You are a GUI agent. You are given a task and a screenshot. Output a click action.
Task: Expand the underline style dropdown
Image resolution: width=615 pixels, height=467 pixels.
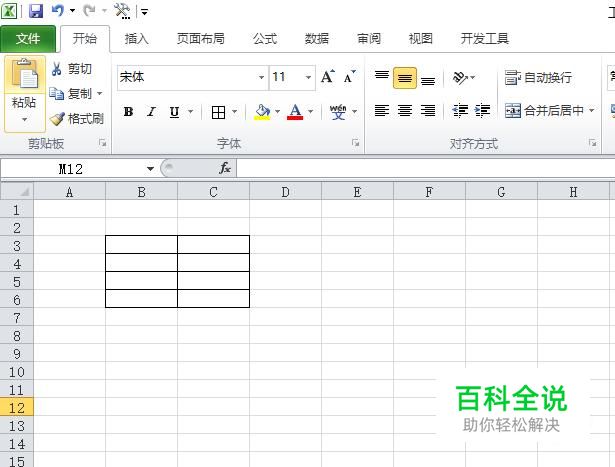191,112
